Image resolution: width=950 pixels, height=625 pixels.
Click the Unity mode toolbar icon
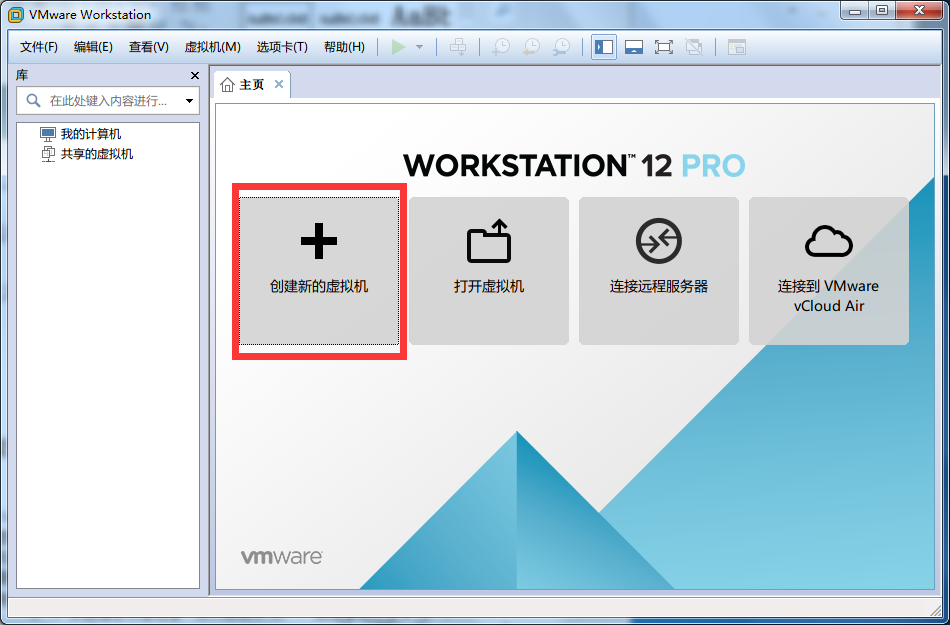(694, 47)
